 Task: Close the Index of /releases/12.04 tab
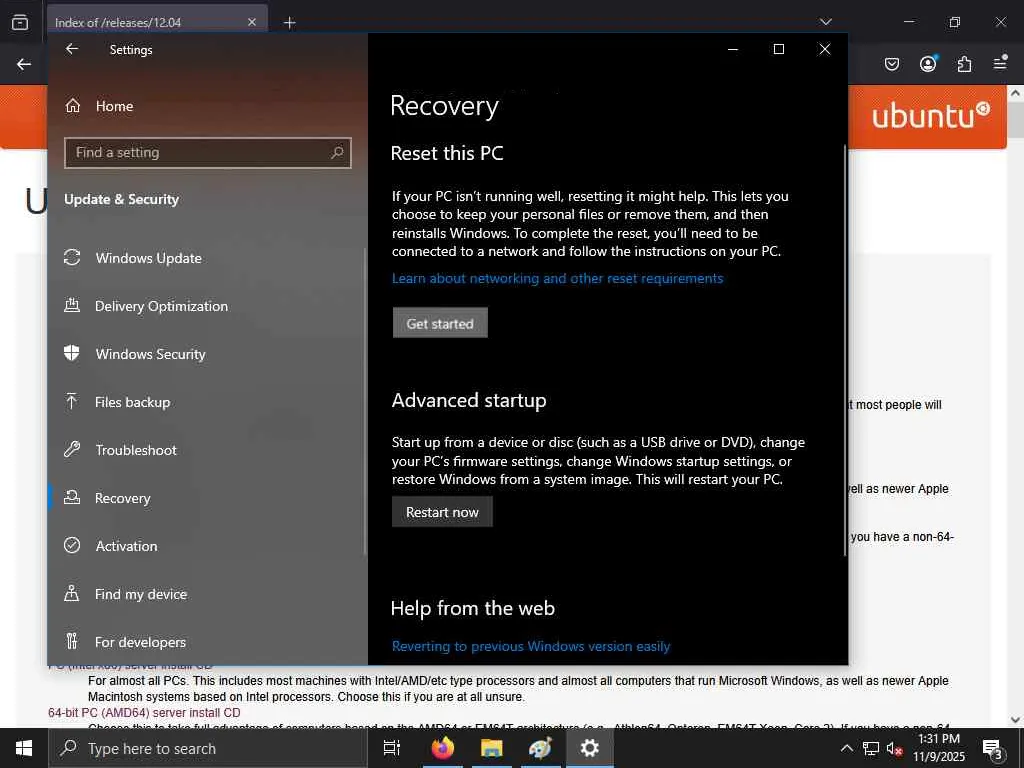click(x=252, y=22)
